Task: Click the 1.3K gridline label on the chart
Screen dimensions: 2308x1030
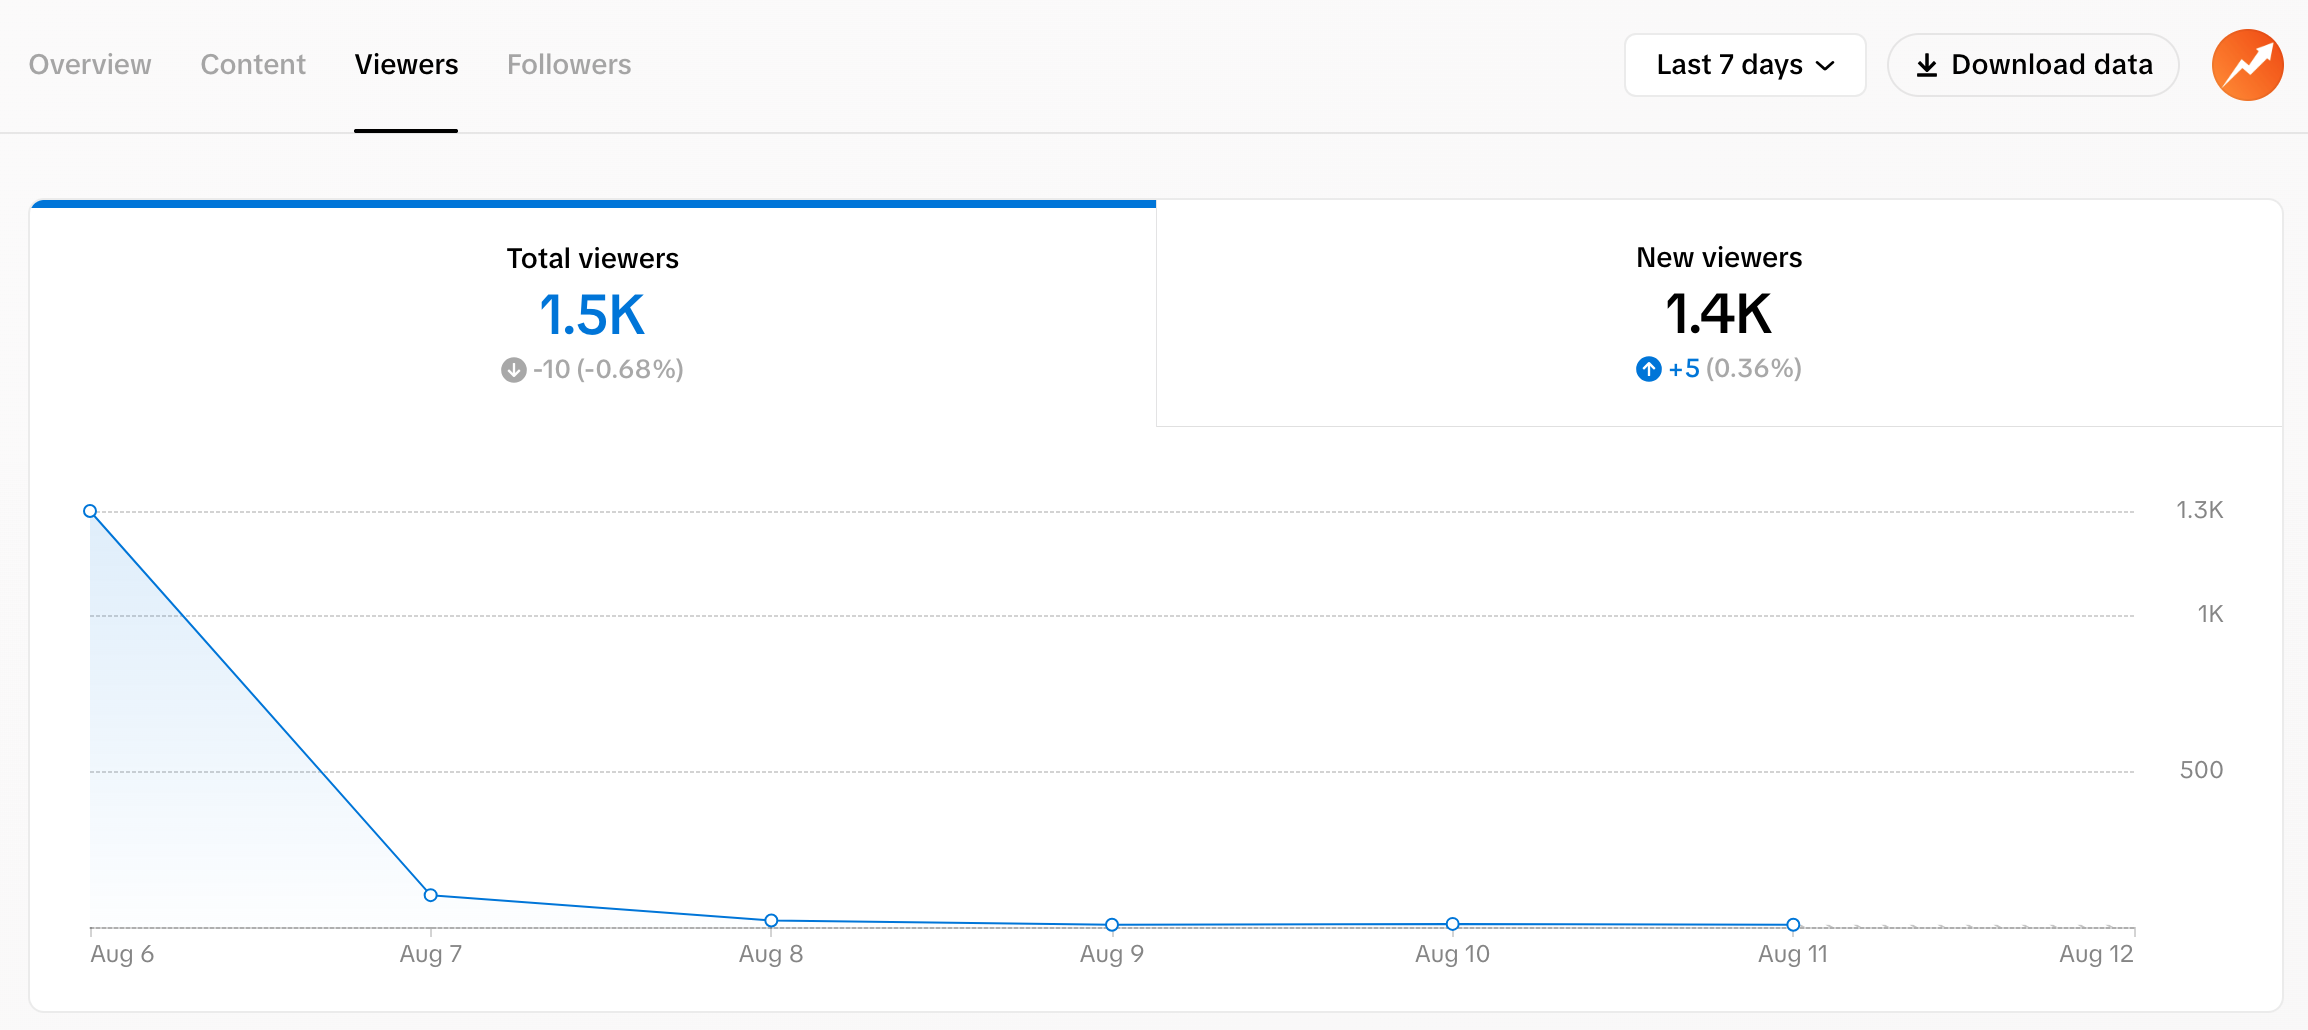Action: pyautogui.click(x=2198, y=509)
